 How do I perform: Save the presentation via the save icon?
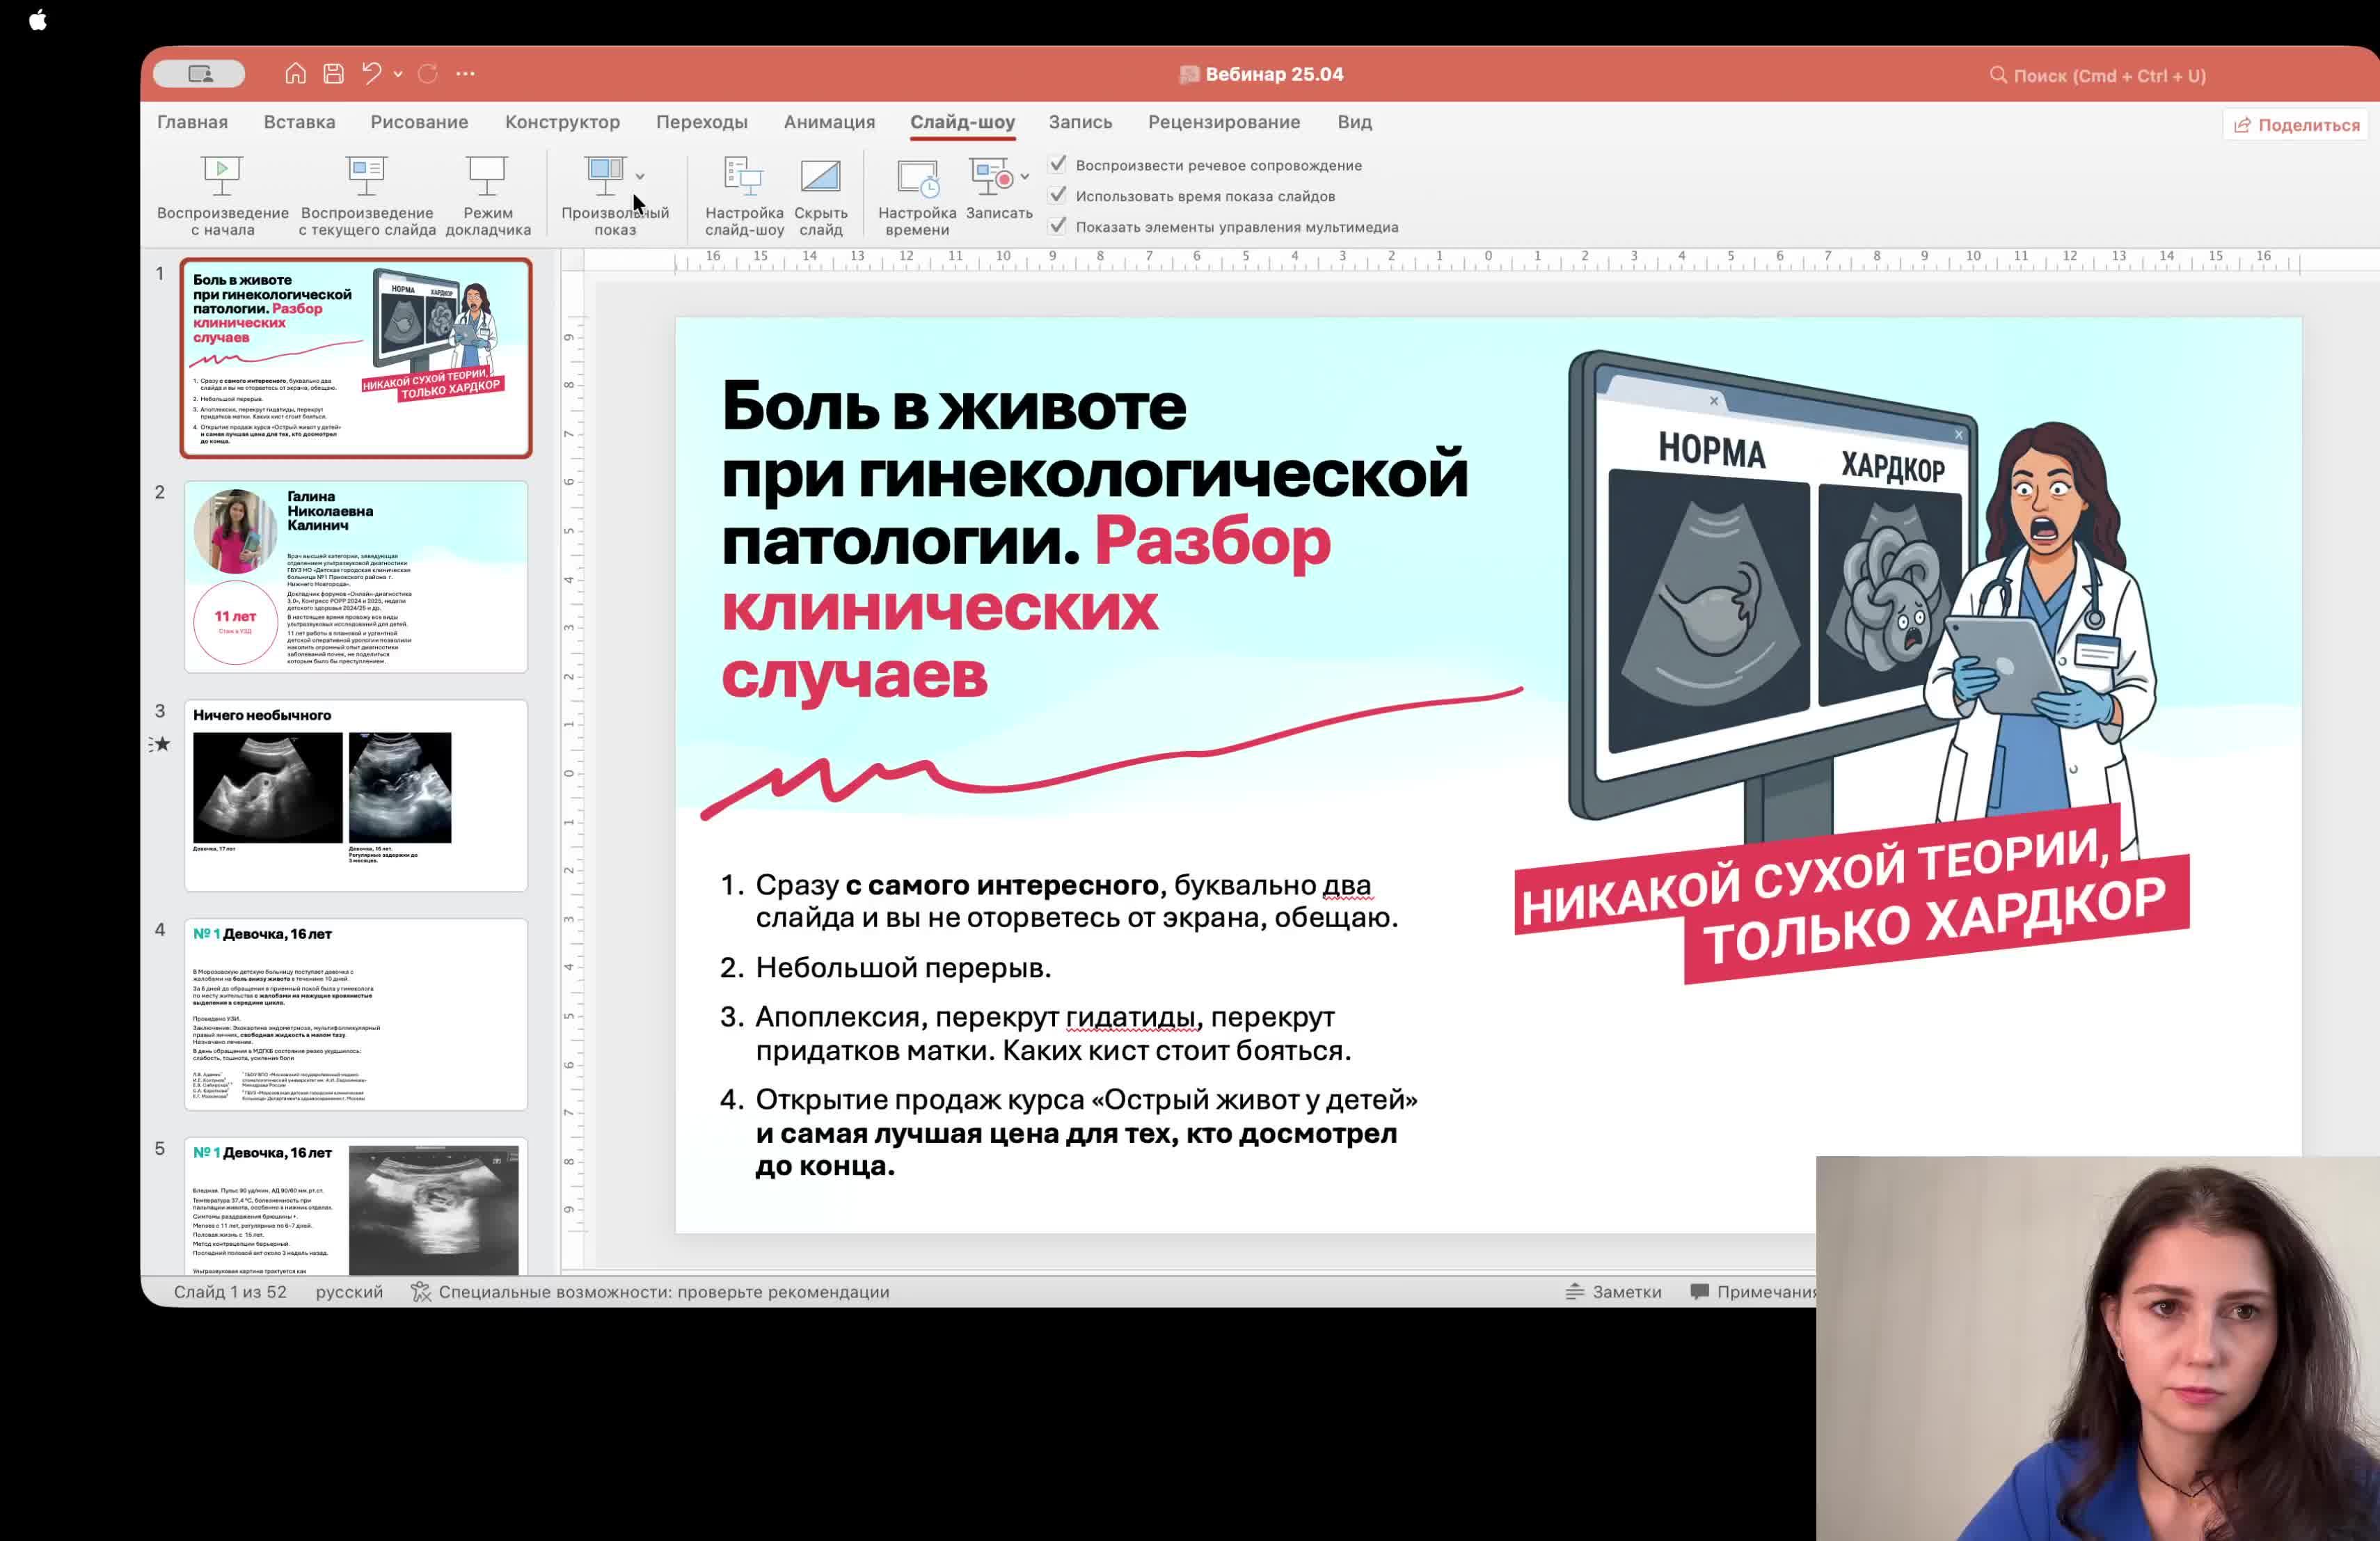tap(333, 73)
